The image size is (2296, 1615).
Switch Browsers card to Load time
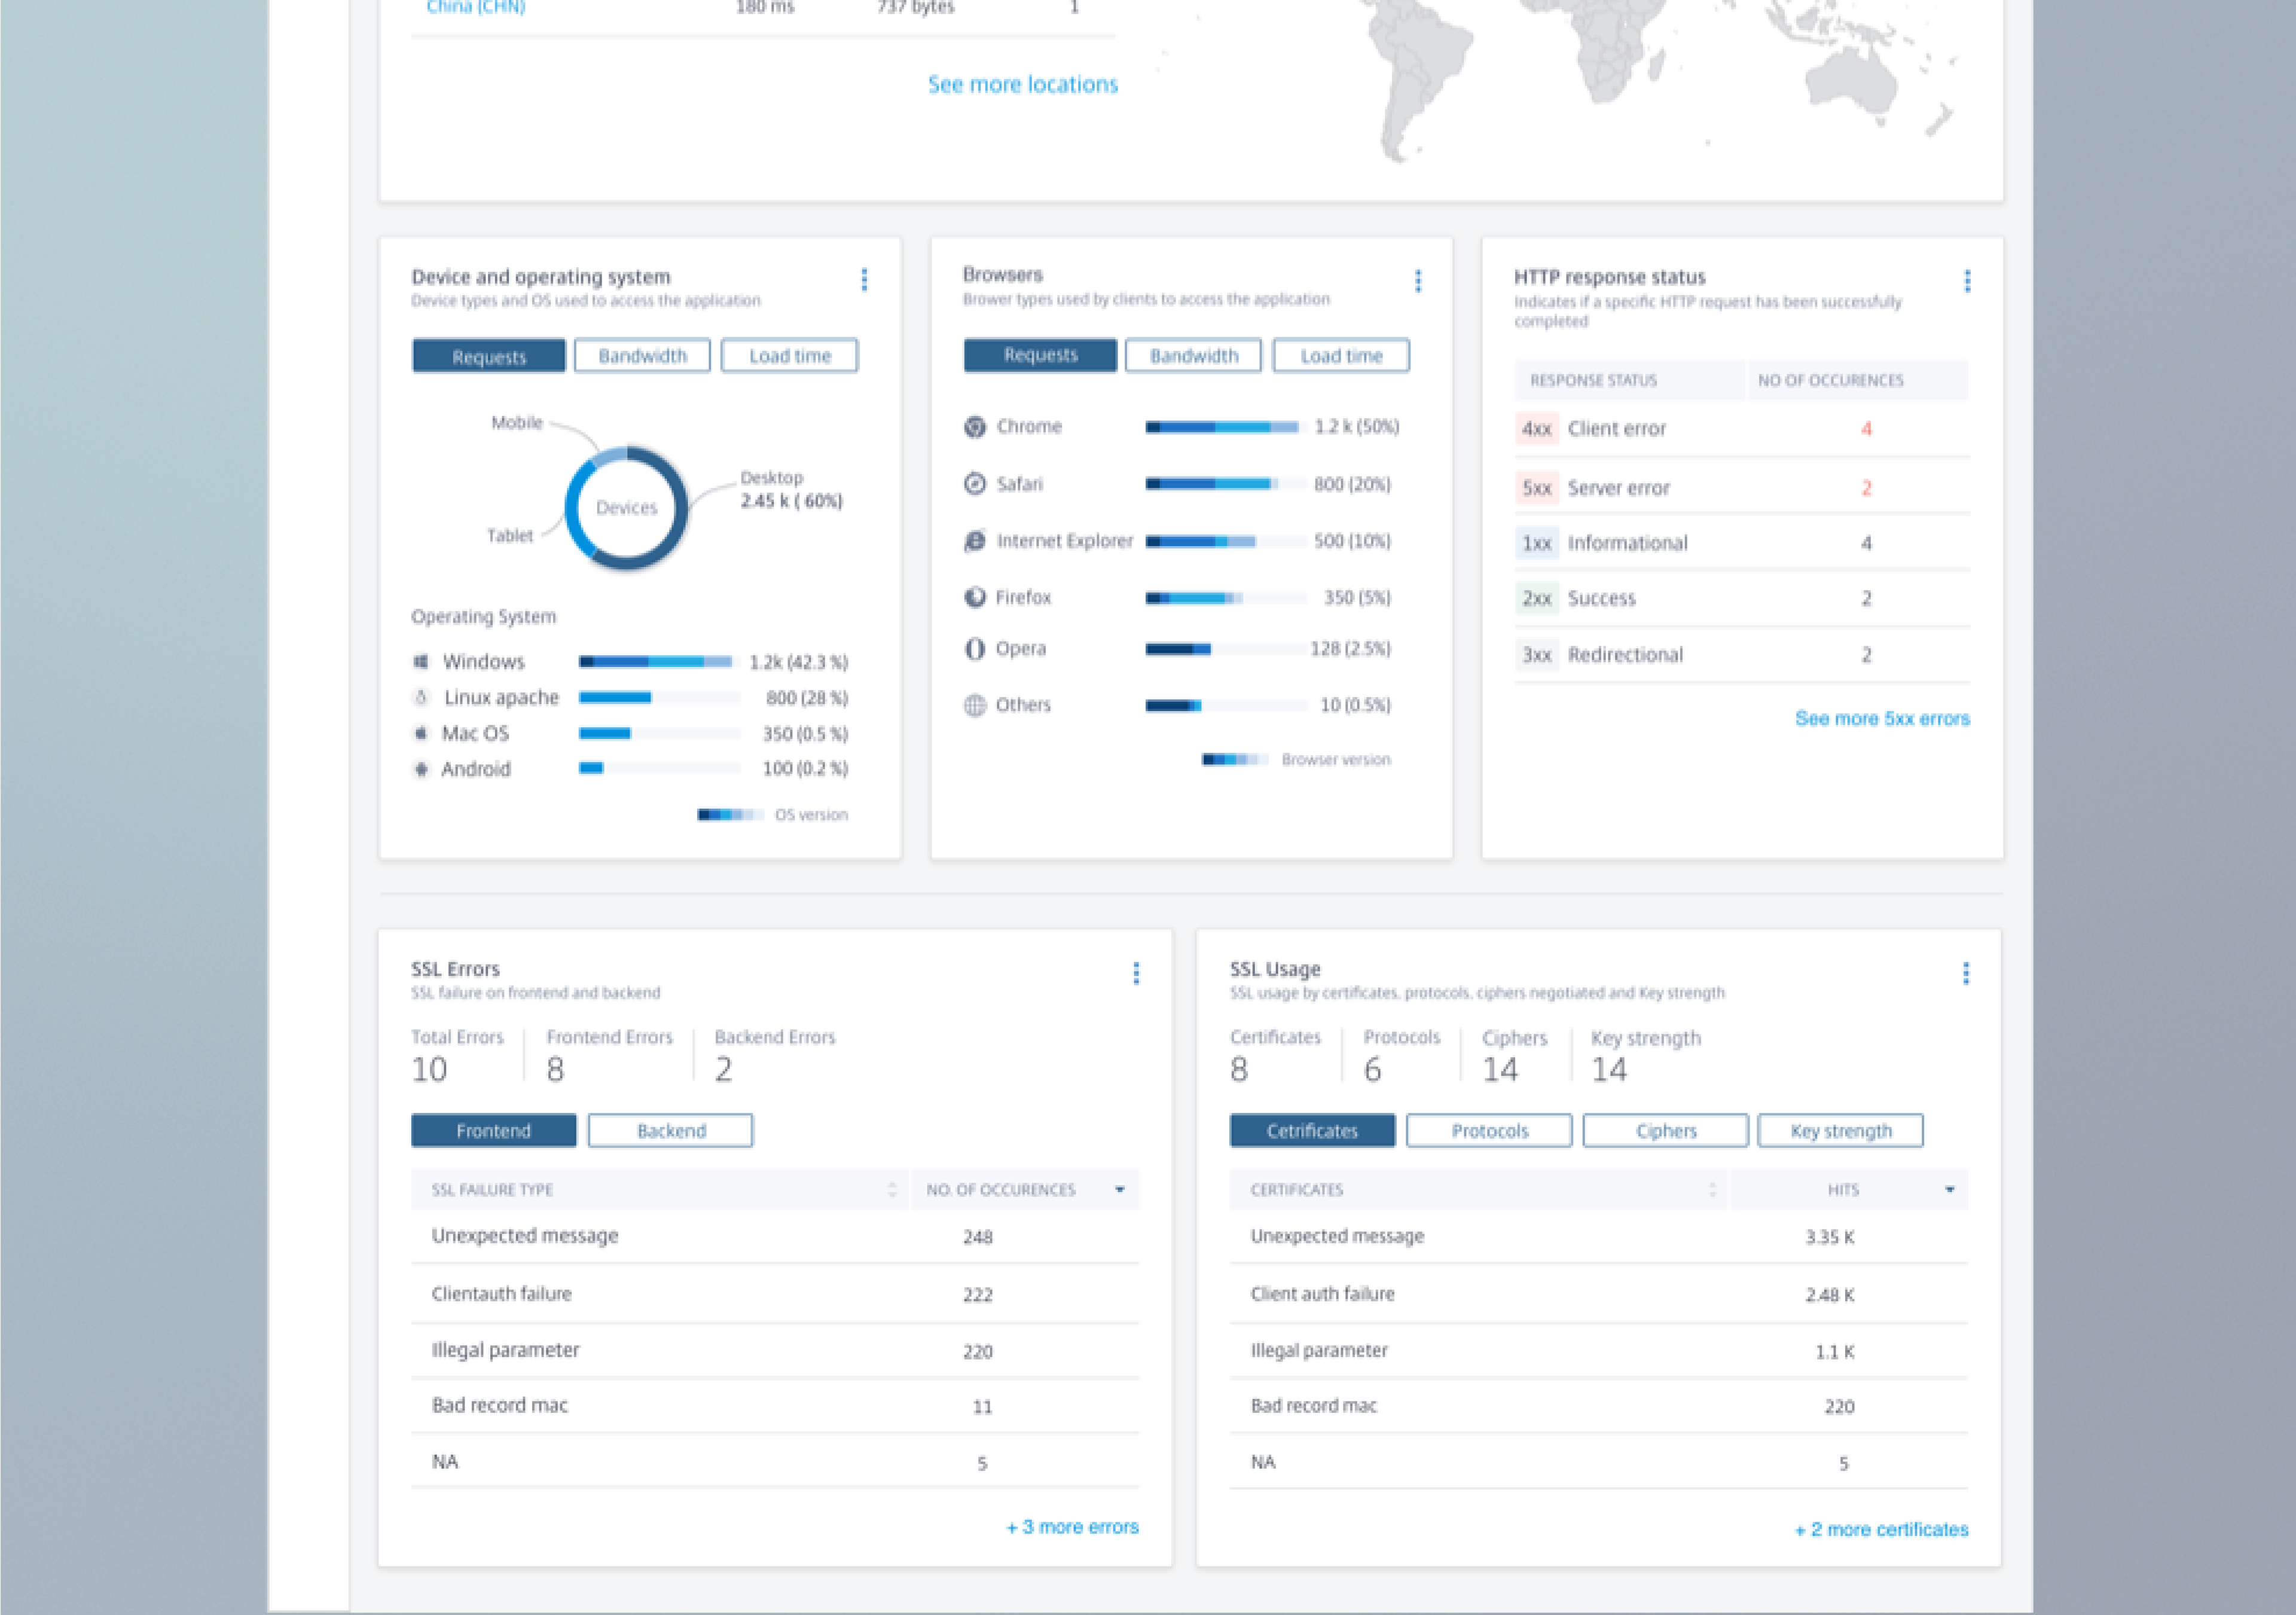(x=1340, y=356)
